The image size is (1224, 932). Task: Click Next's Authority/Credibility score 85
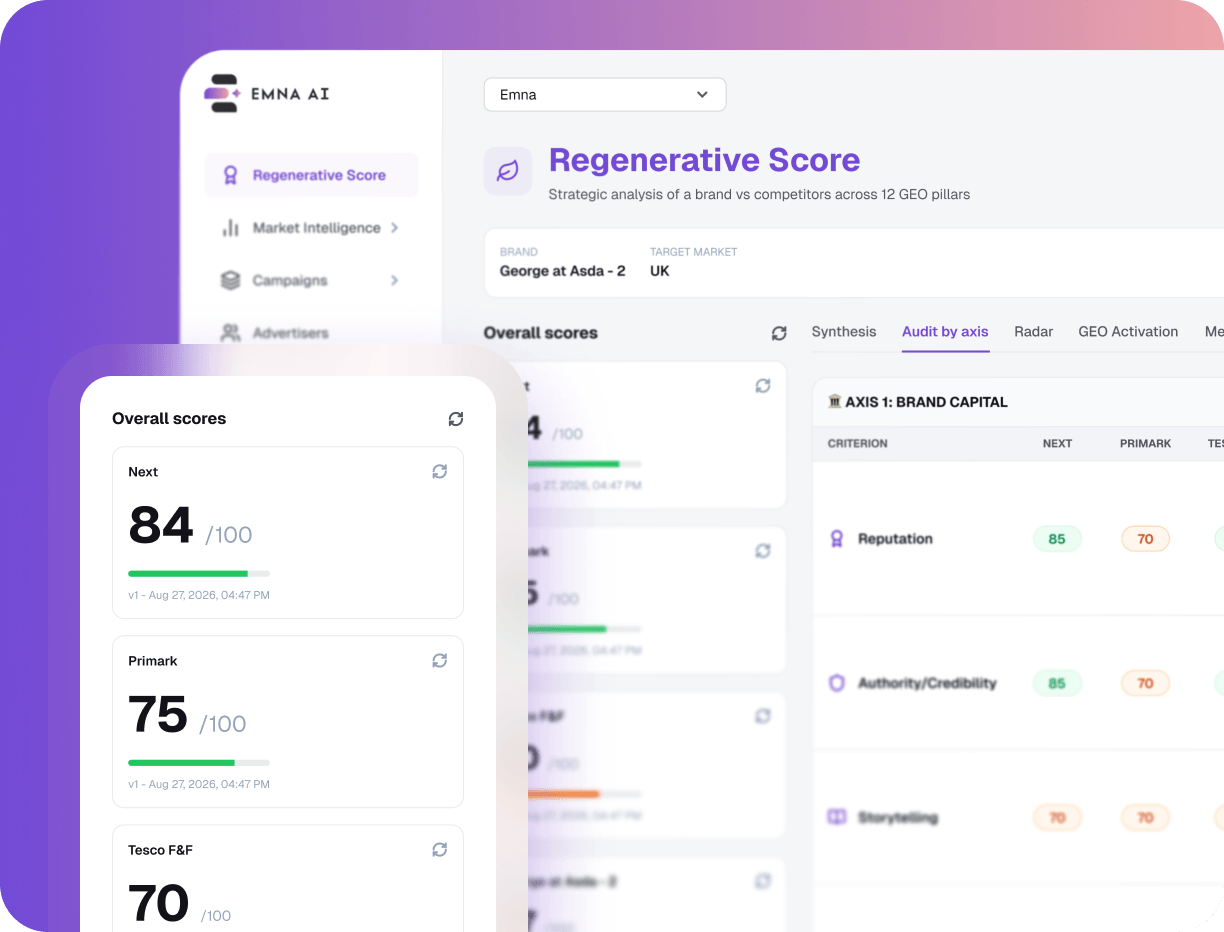tap(1057, 684)
